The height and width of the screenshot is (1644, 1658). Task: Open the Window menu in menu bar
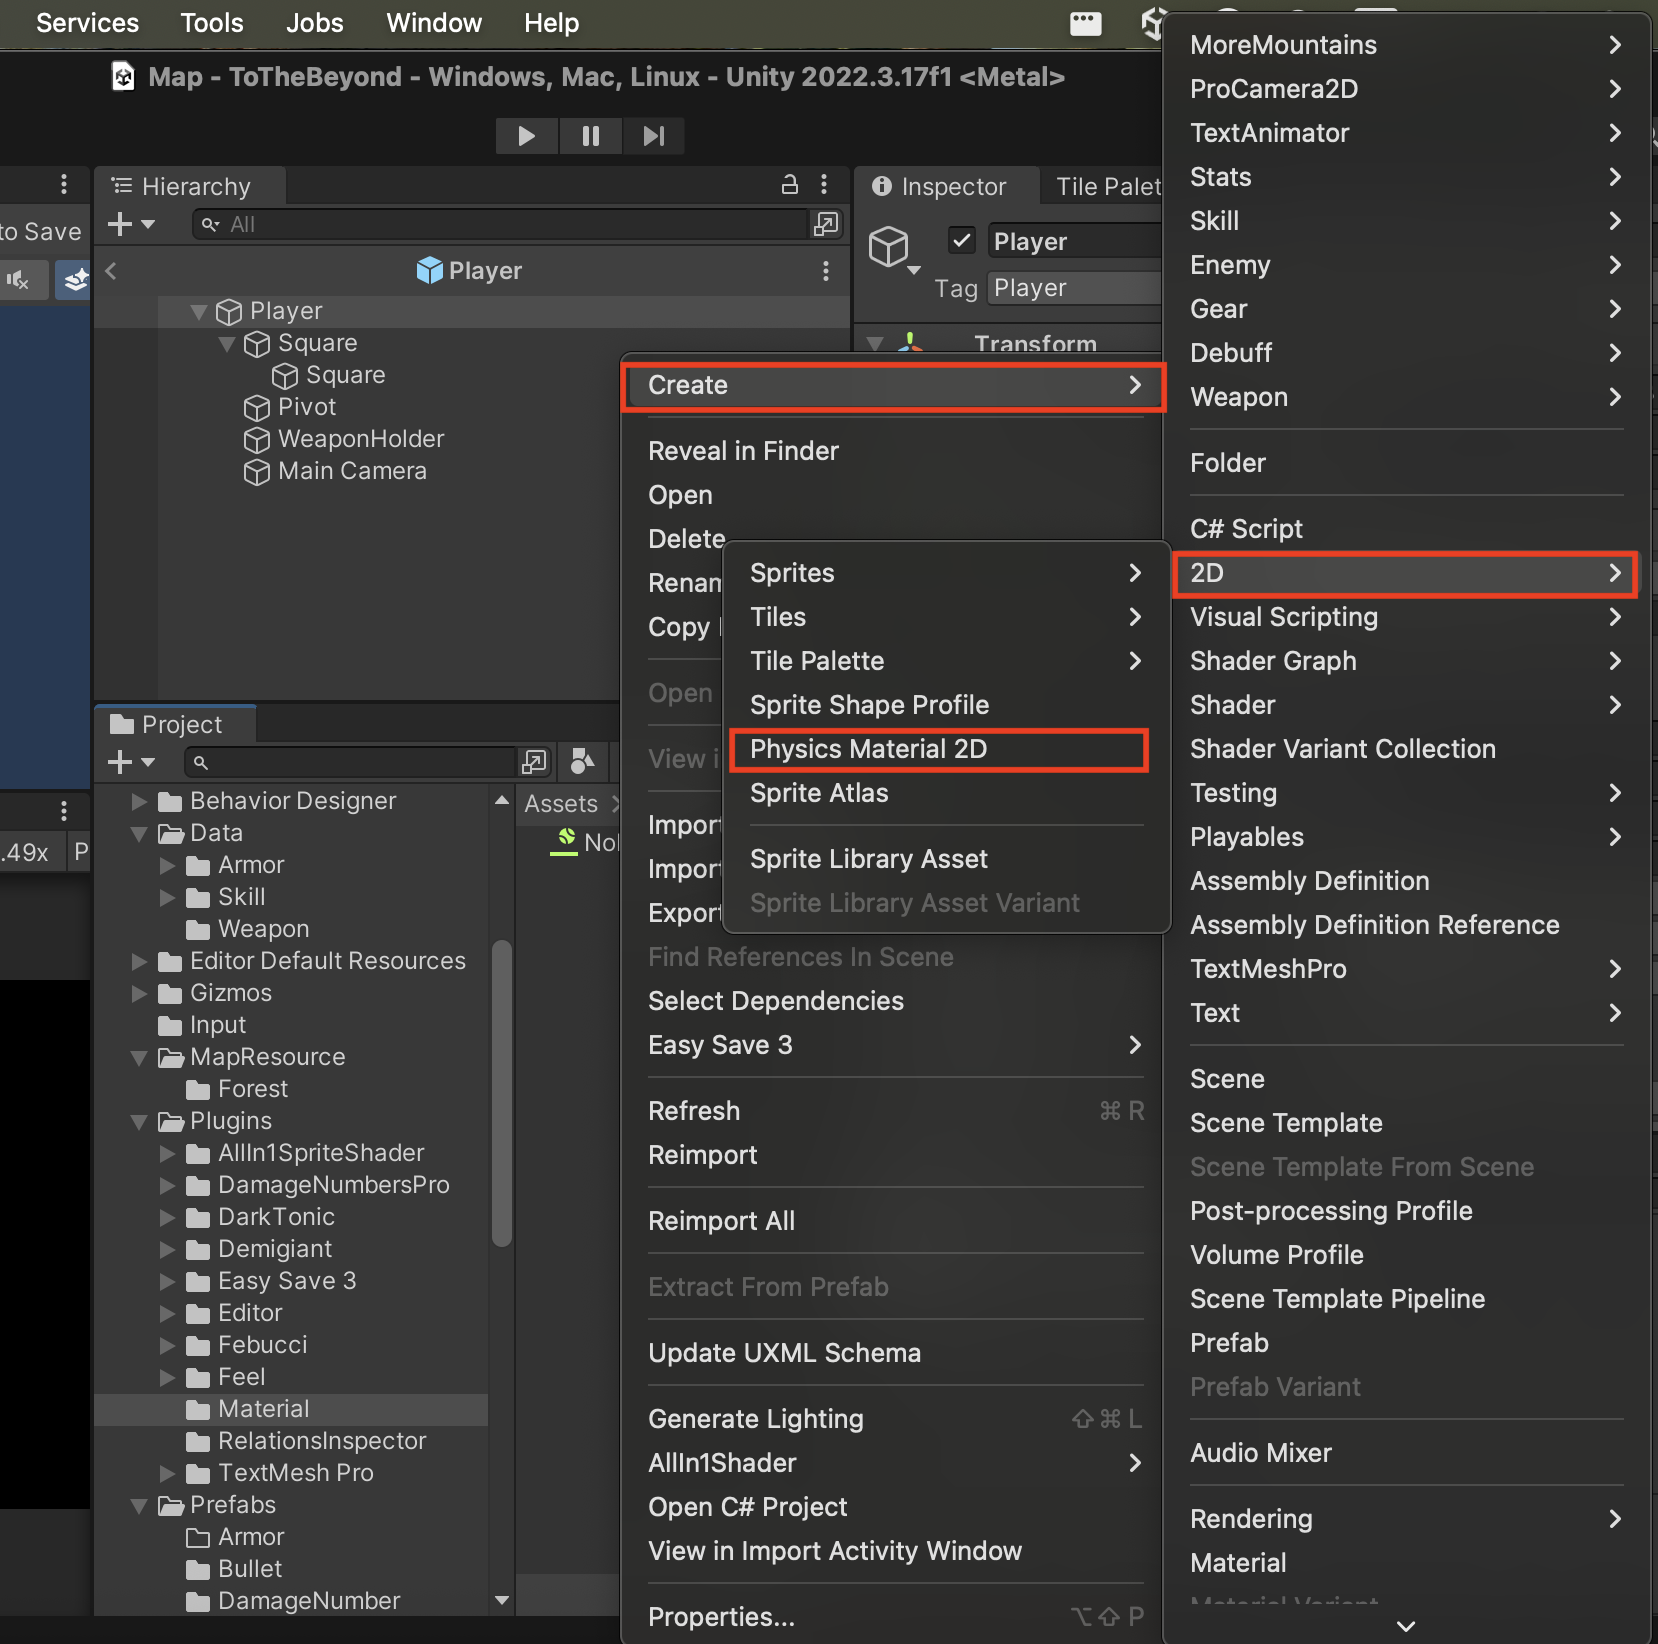(434, 23)
